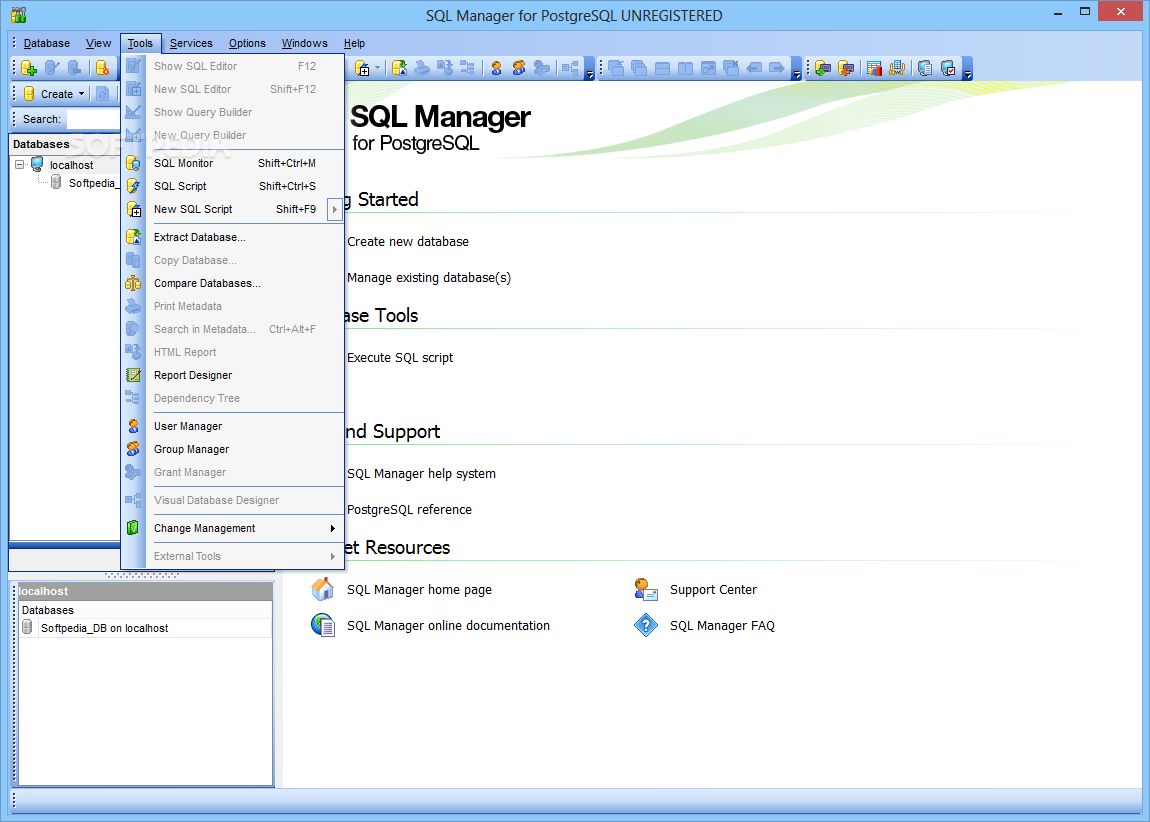This screenshot has width=1150, height=822.
Task: Click PostgreSQL reference link
Action: point(409,510)
